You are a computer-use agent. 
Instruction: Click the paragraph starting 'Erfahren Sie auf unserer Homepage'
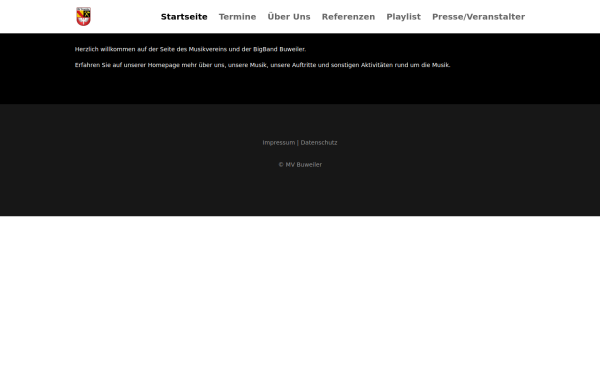click(x=262, y=65)
